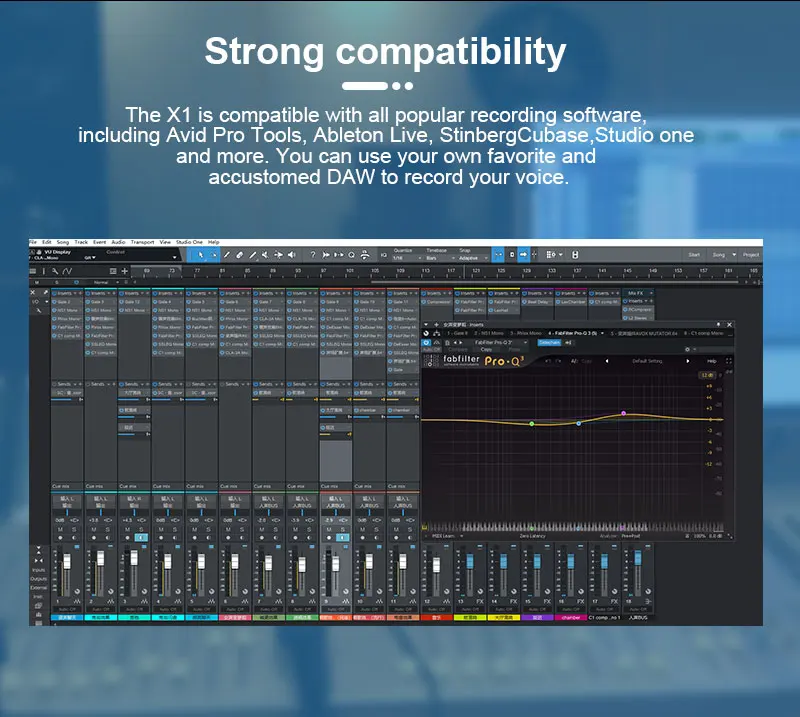Click the green EQ band node
The width and height of the screenshot is (800, 717).
tap(532, 424)
